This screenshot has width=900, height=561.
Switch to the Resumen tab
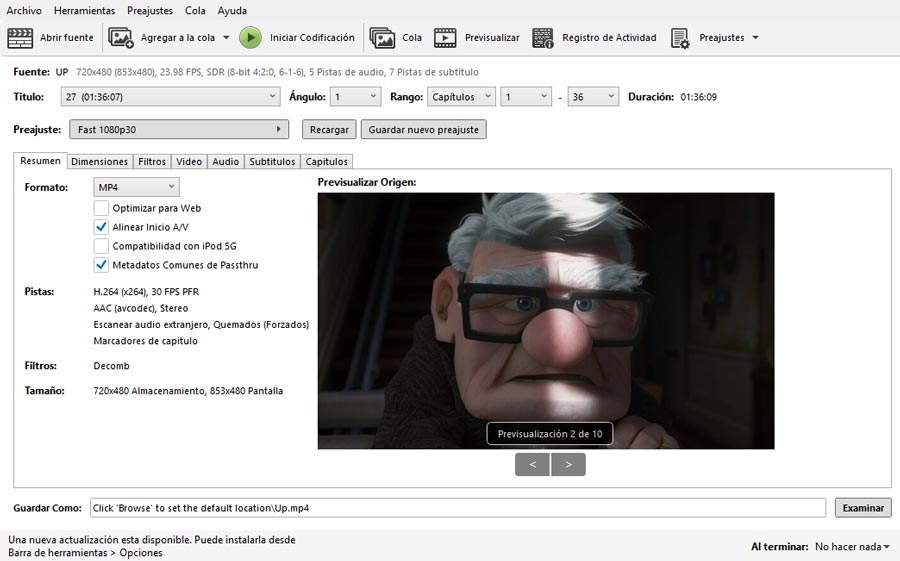pos(40,161)
